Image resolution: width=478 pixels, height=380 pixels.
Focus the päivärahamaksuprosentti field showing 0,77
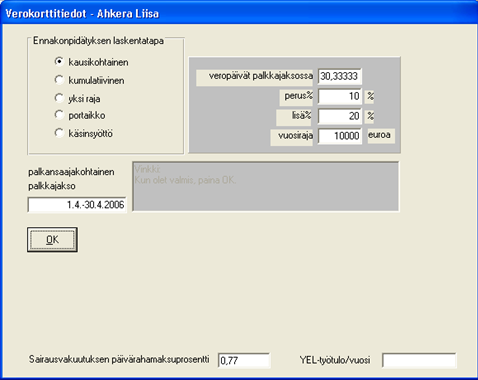244,360
